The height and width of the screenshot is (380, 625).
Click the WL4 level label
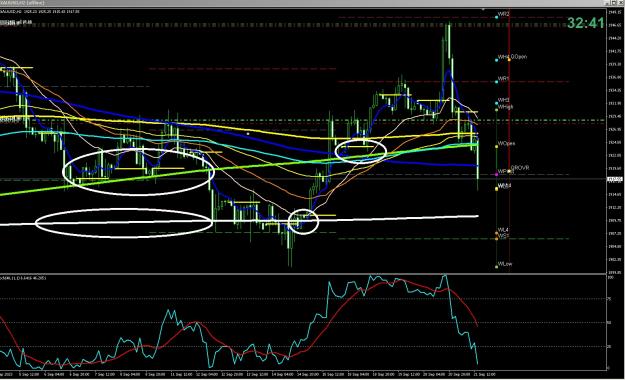tap(503, 230)
